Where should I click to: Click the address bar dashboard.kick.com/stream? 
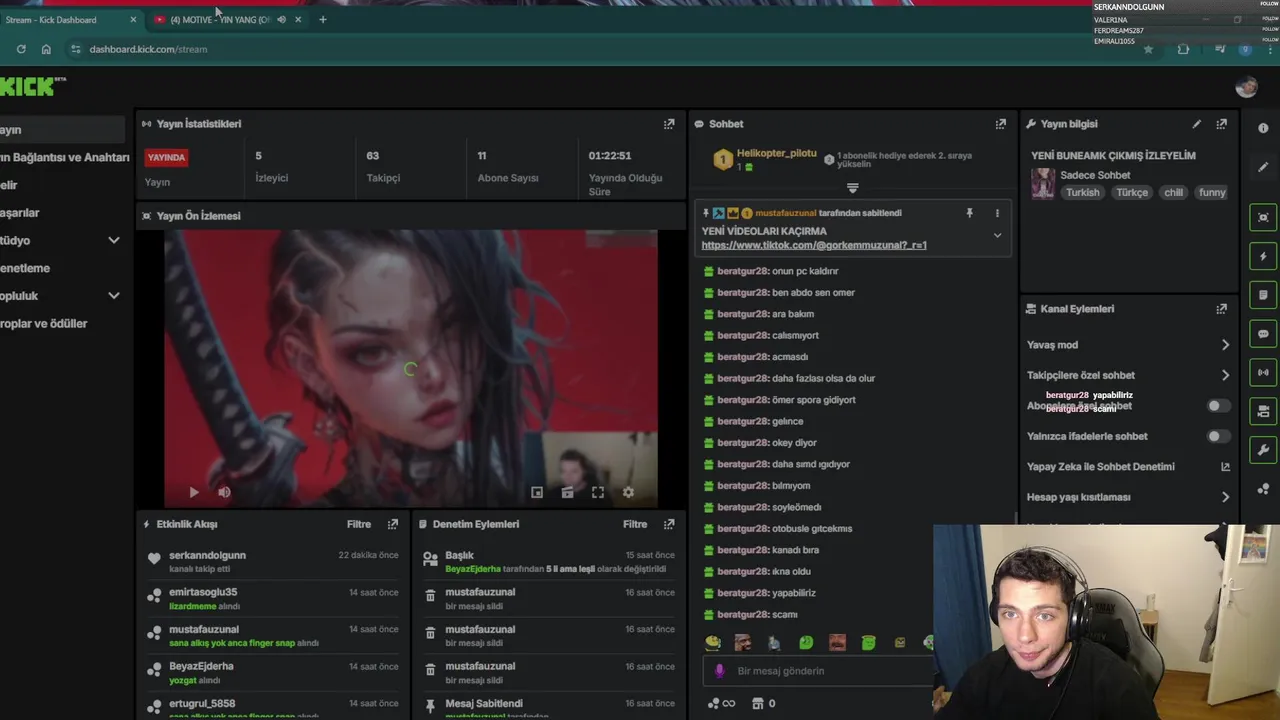(x=148, y=49)
